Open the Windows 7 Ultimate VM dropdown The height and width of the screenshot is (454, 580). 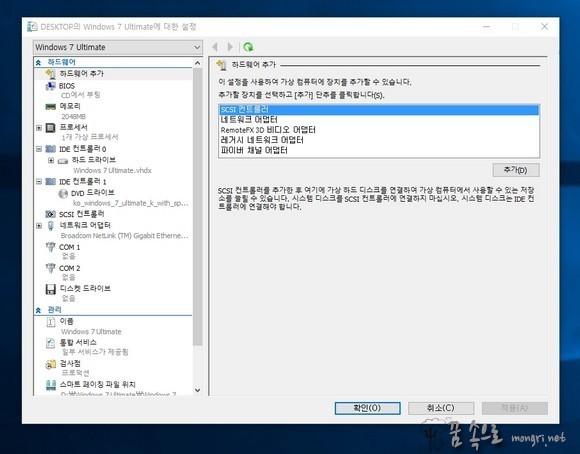pyautogui.click(x=118, y=47)
